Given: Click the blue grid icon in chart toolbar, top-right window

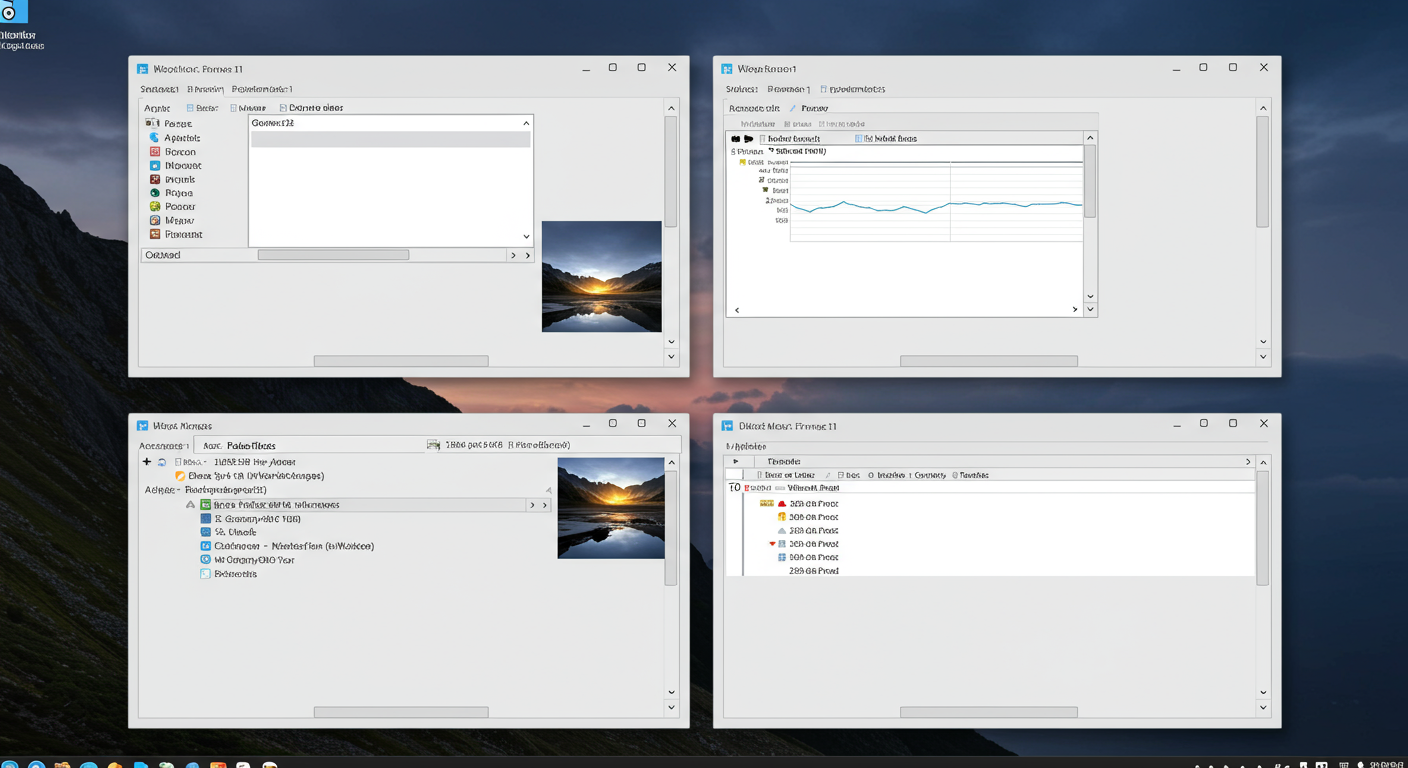Looking at the screenshot, I should [x=859, y=139].
